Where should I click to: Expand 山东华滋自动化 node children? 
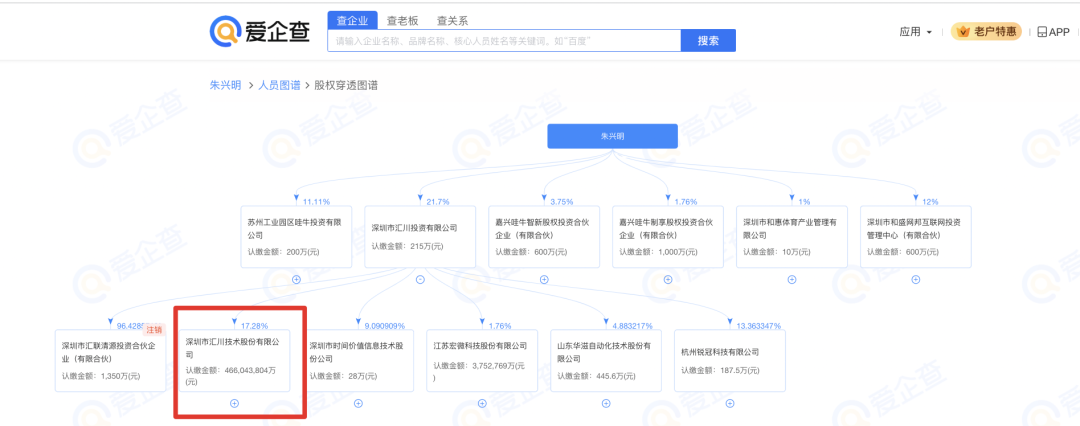(x=606, y=403)
